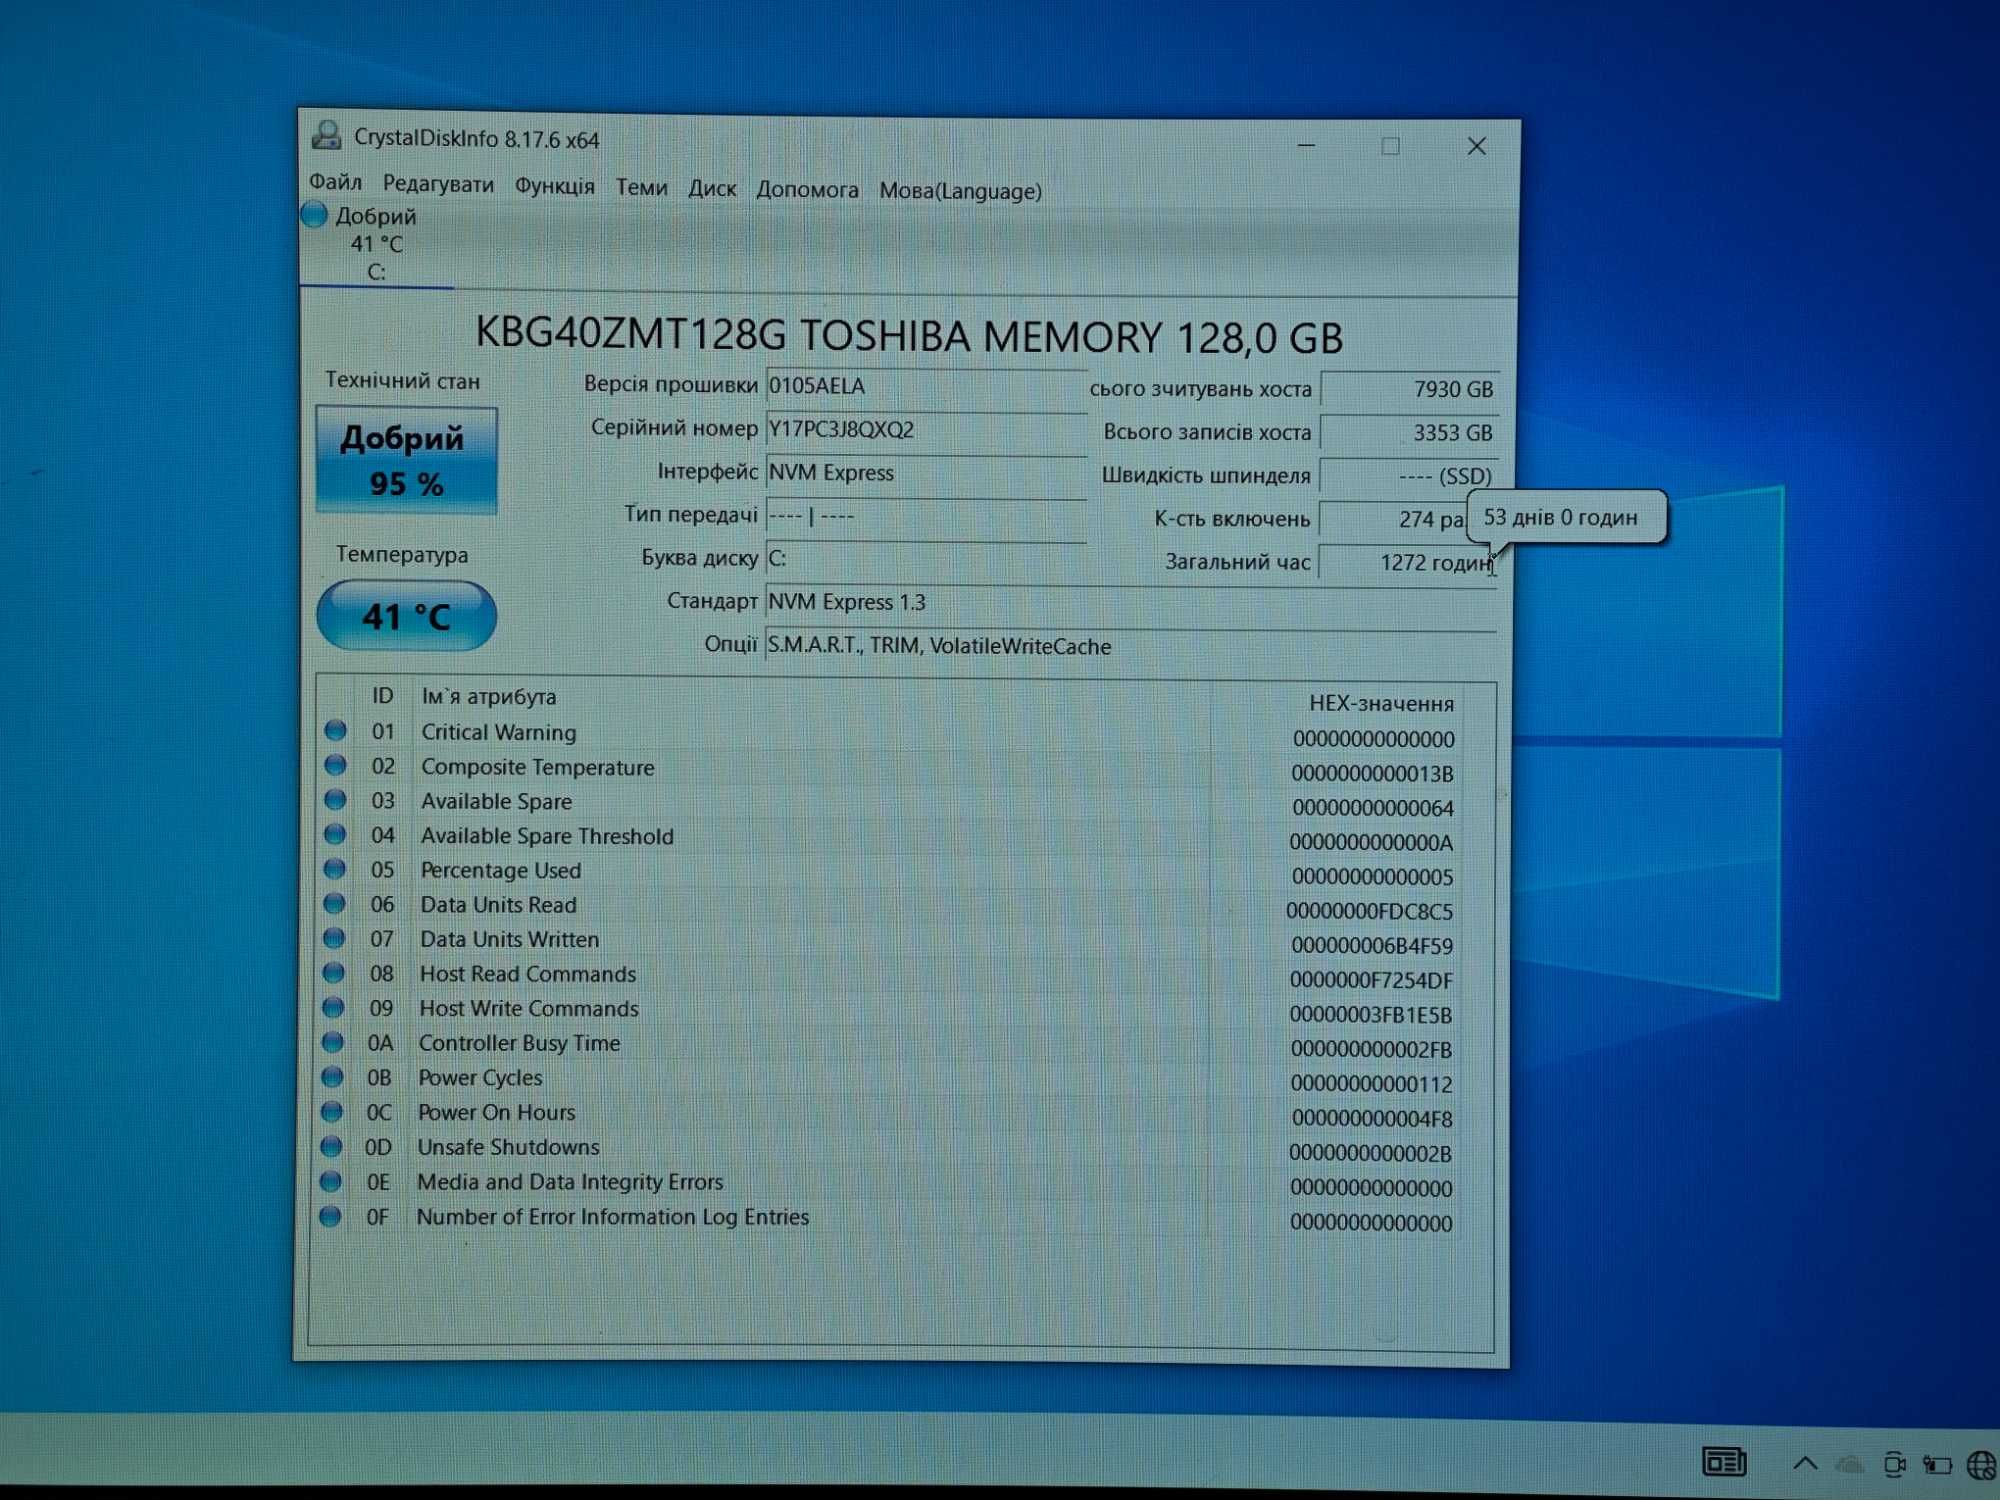Click status icon for Power On Hours row
Screen dimensions: 2000x1500
click(332, 1112)
